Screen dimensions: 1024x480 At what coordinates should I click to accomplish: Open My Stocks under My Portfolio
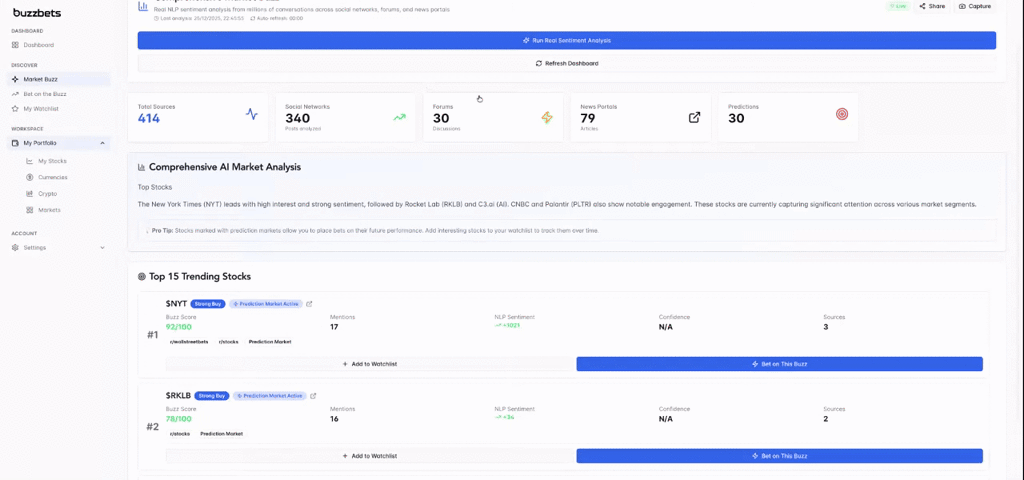tap(52, 161)
